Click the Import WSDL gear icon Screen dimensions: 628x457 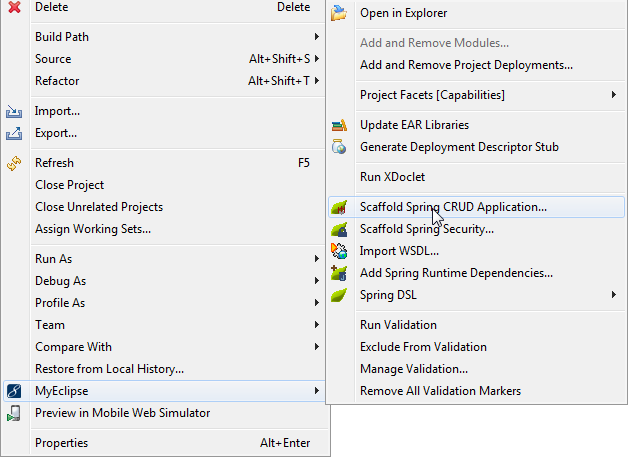[339, 251]
